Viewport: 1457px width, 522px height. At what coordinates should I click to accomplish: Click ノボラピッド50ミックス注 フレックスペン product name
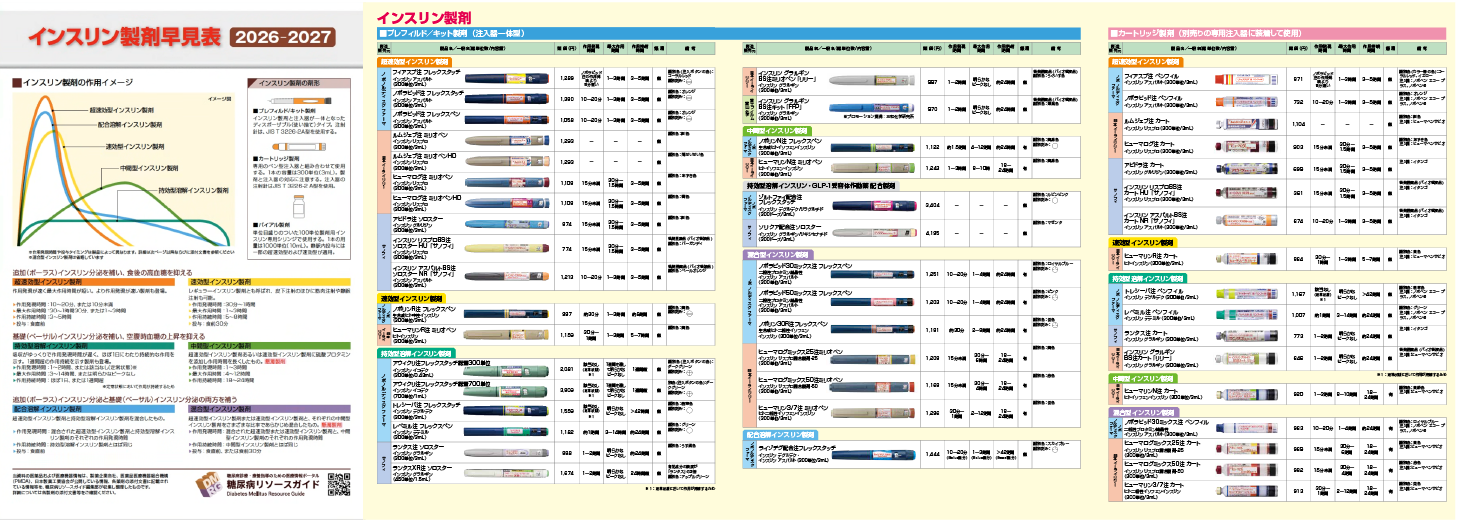tap(803, 292)
